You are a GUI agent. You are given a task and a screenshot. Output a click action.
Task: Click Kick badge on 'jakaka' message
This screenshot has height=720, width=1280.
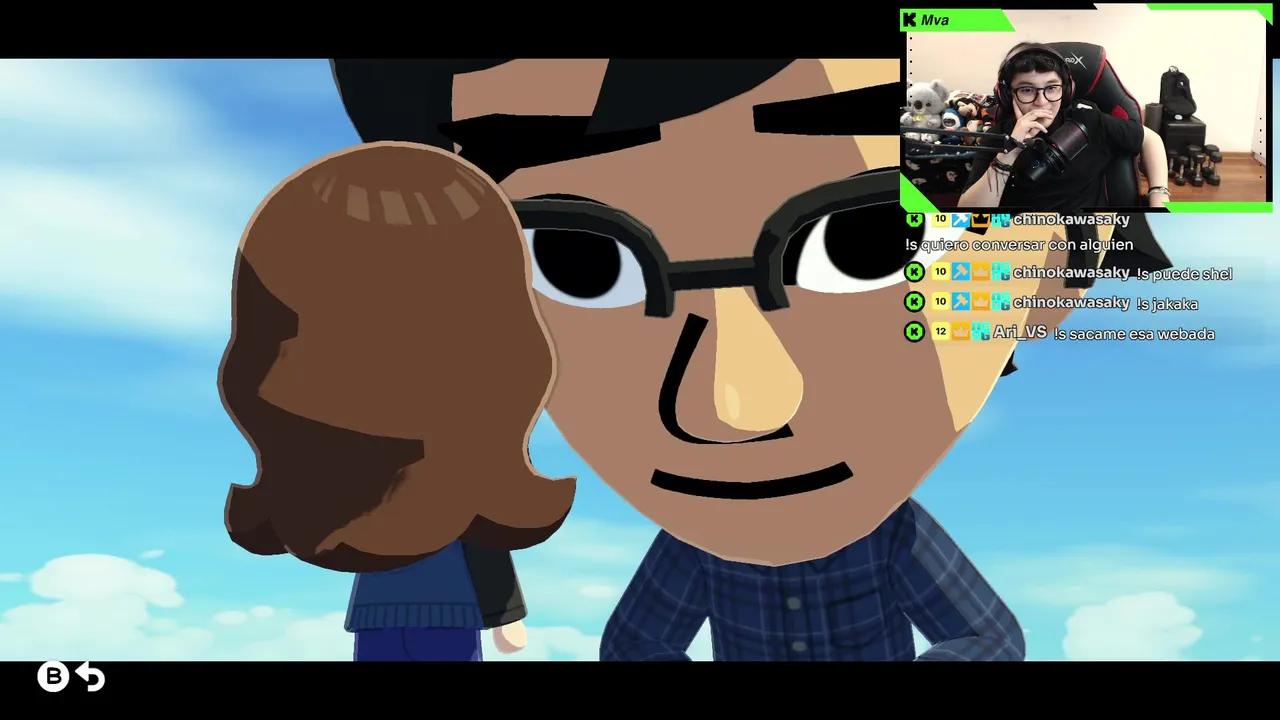pos(914,301)
